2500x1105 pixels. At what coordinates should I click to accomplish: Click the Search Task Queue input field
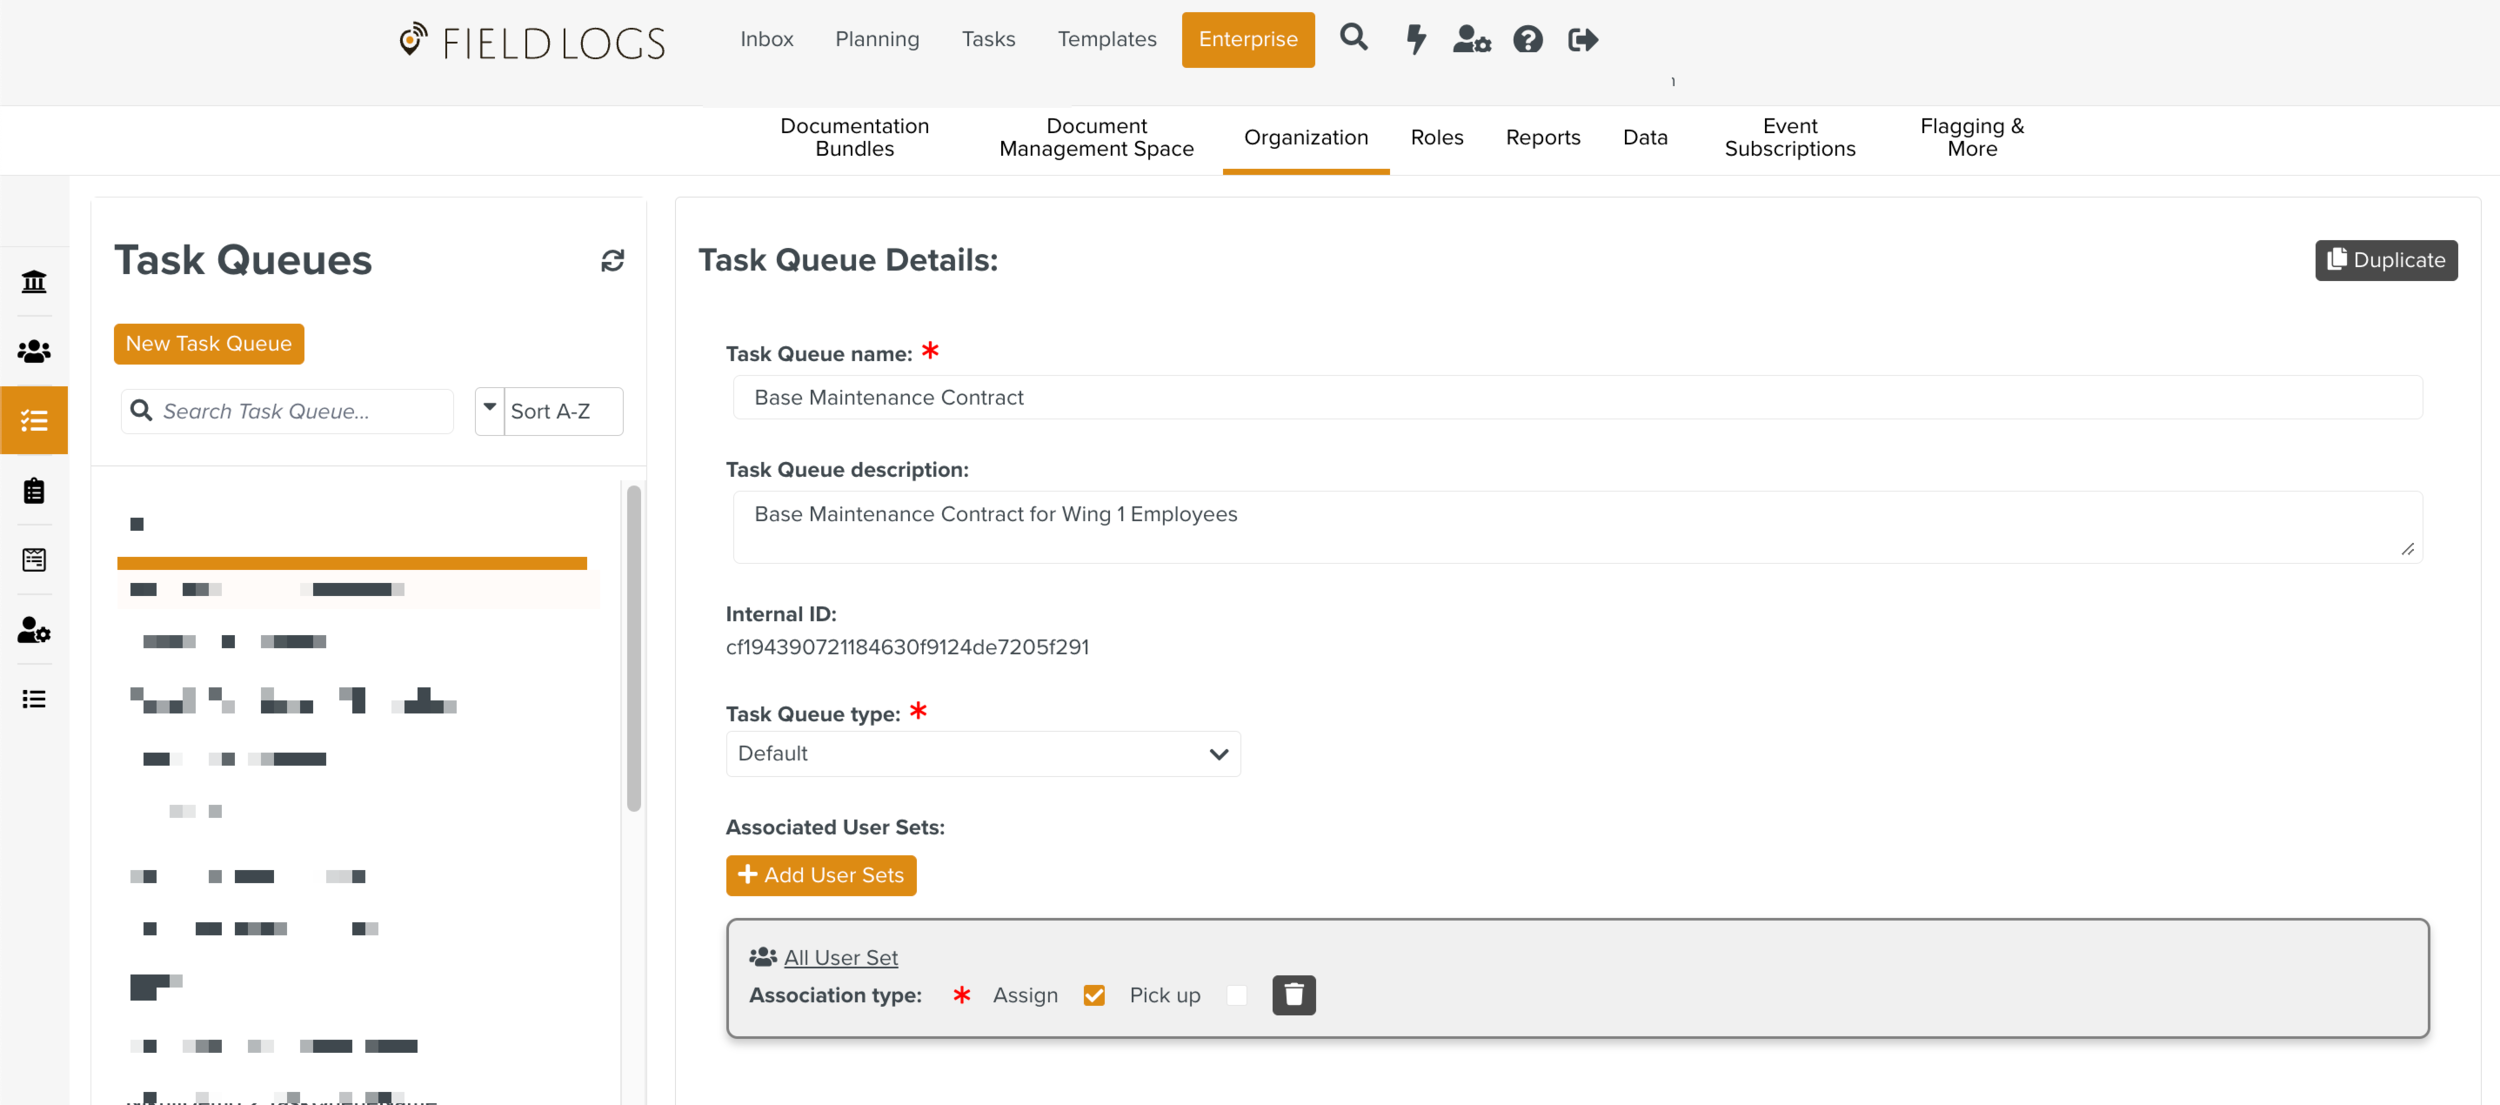tap(300, 411)
